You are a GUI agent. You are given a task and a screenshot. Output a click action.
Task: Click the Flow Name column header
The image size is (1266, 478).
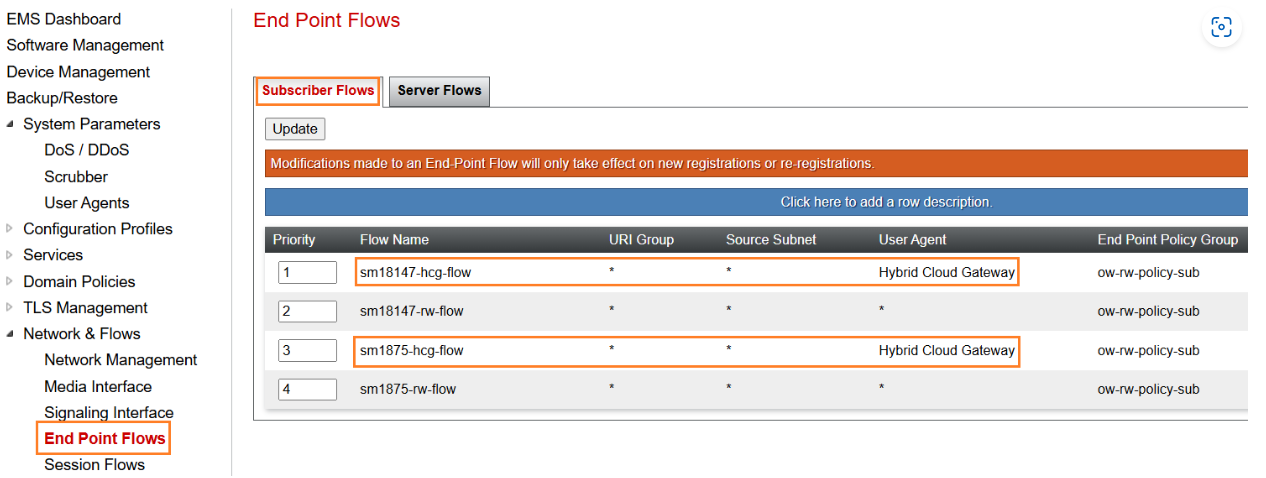click(x=394, y=240)
